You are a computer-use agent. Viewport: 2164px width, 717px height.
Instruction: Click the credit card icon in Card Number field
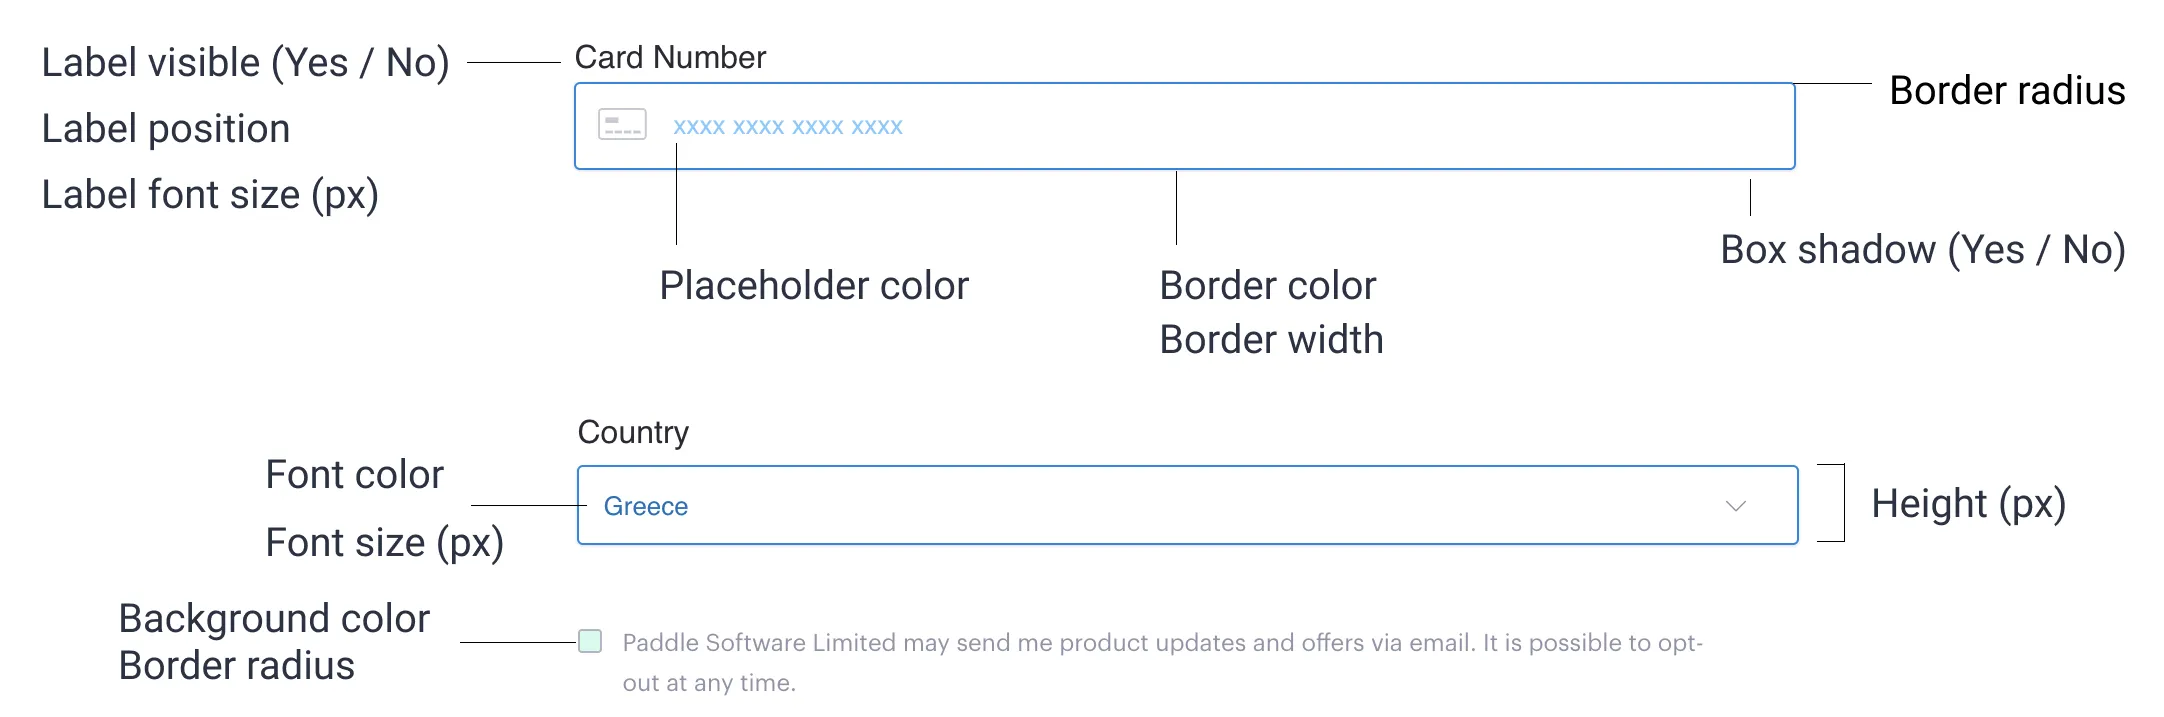[x=622, y=124]
